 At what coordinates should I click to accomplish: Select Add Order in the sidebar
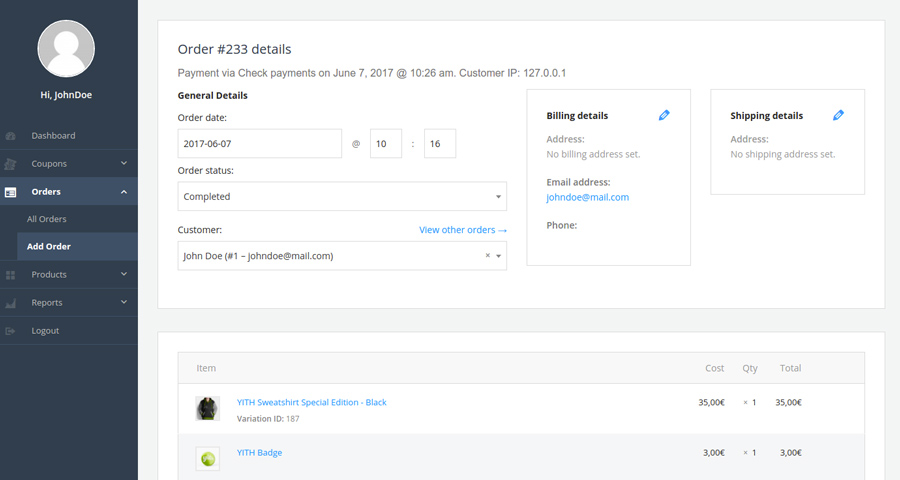[48, 247]
